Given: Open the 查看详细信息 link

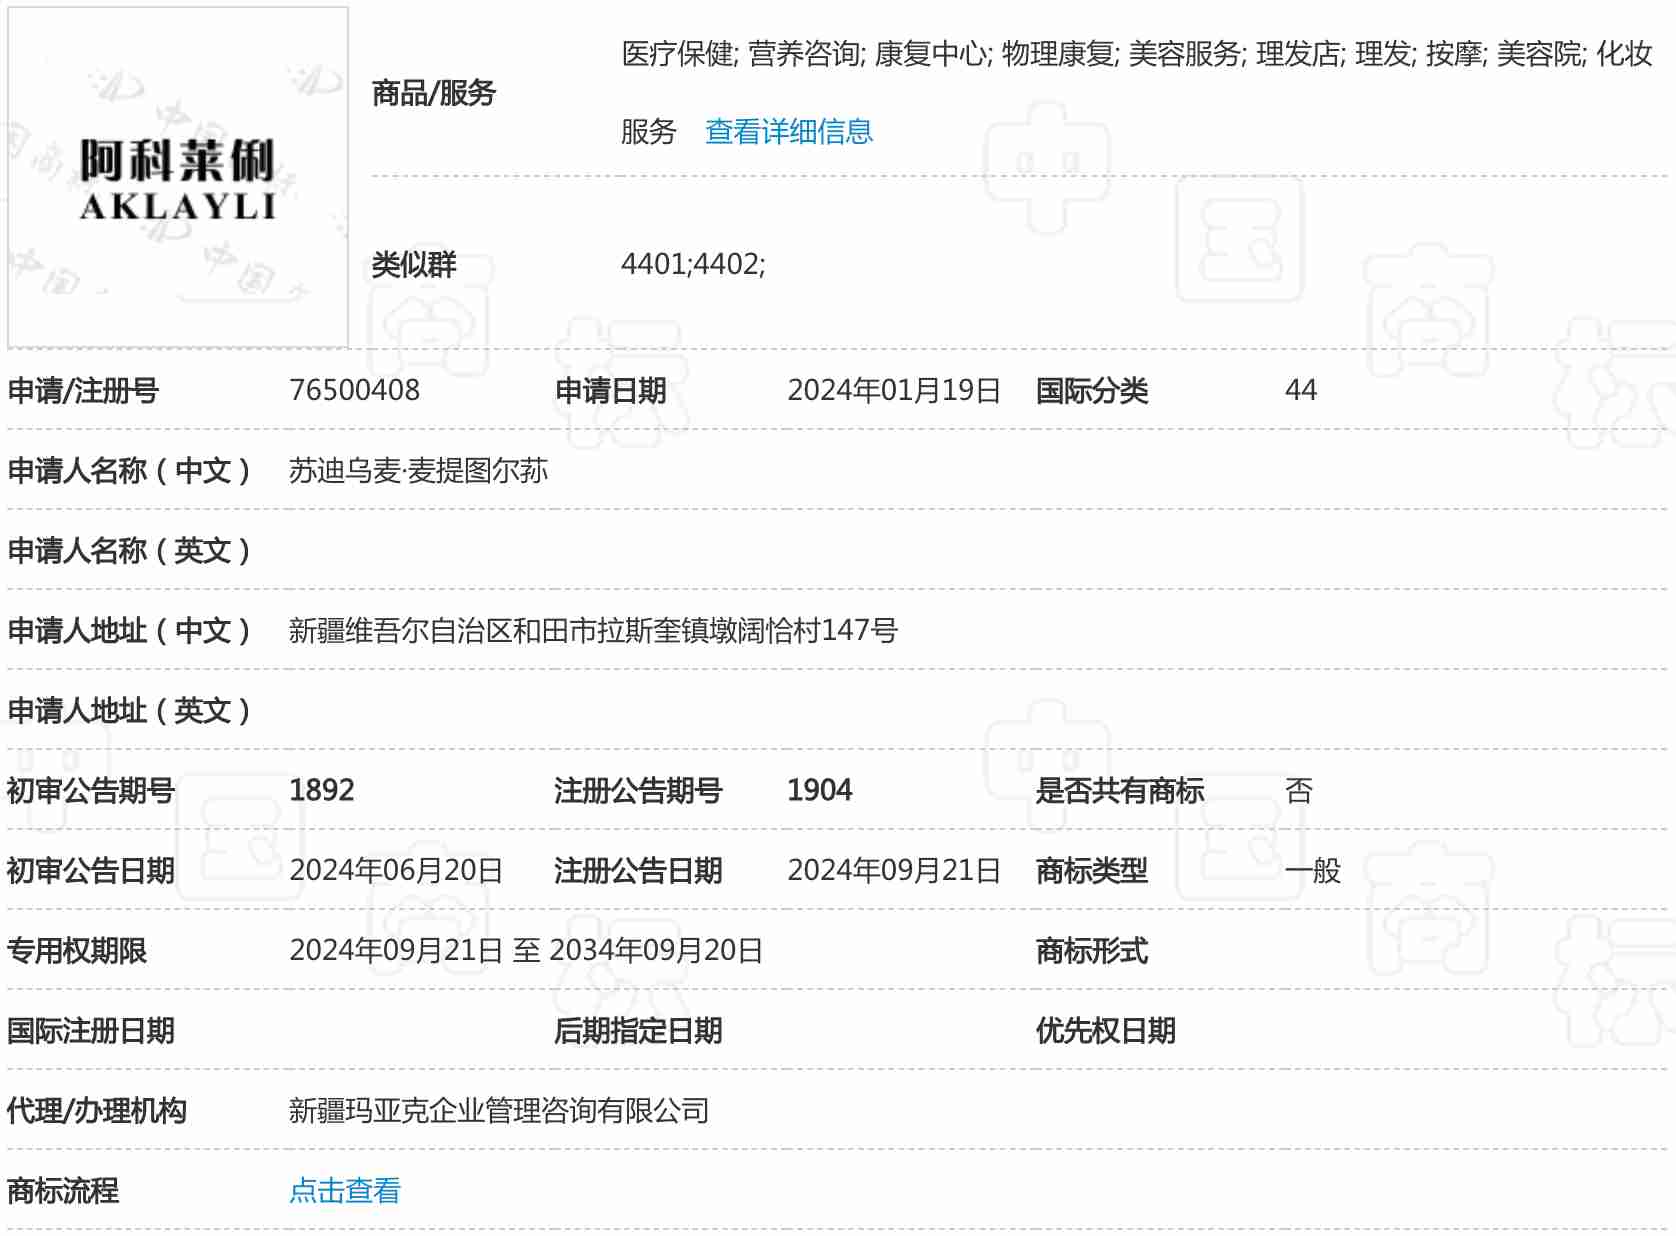Looking at the screenshot, I should point(788,132).
